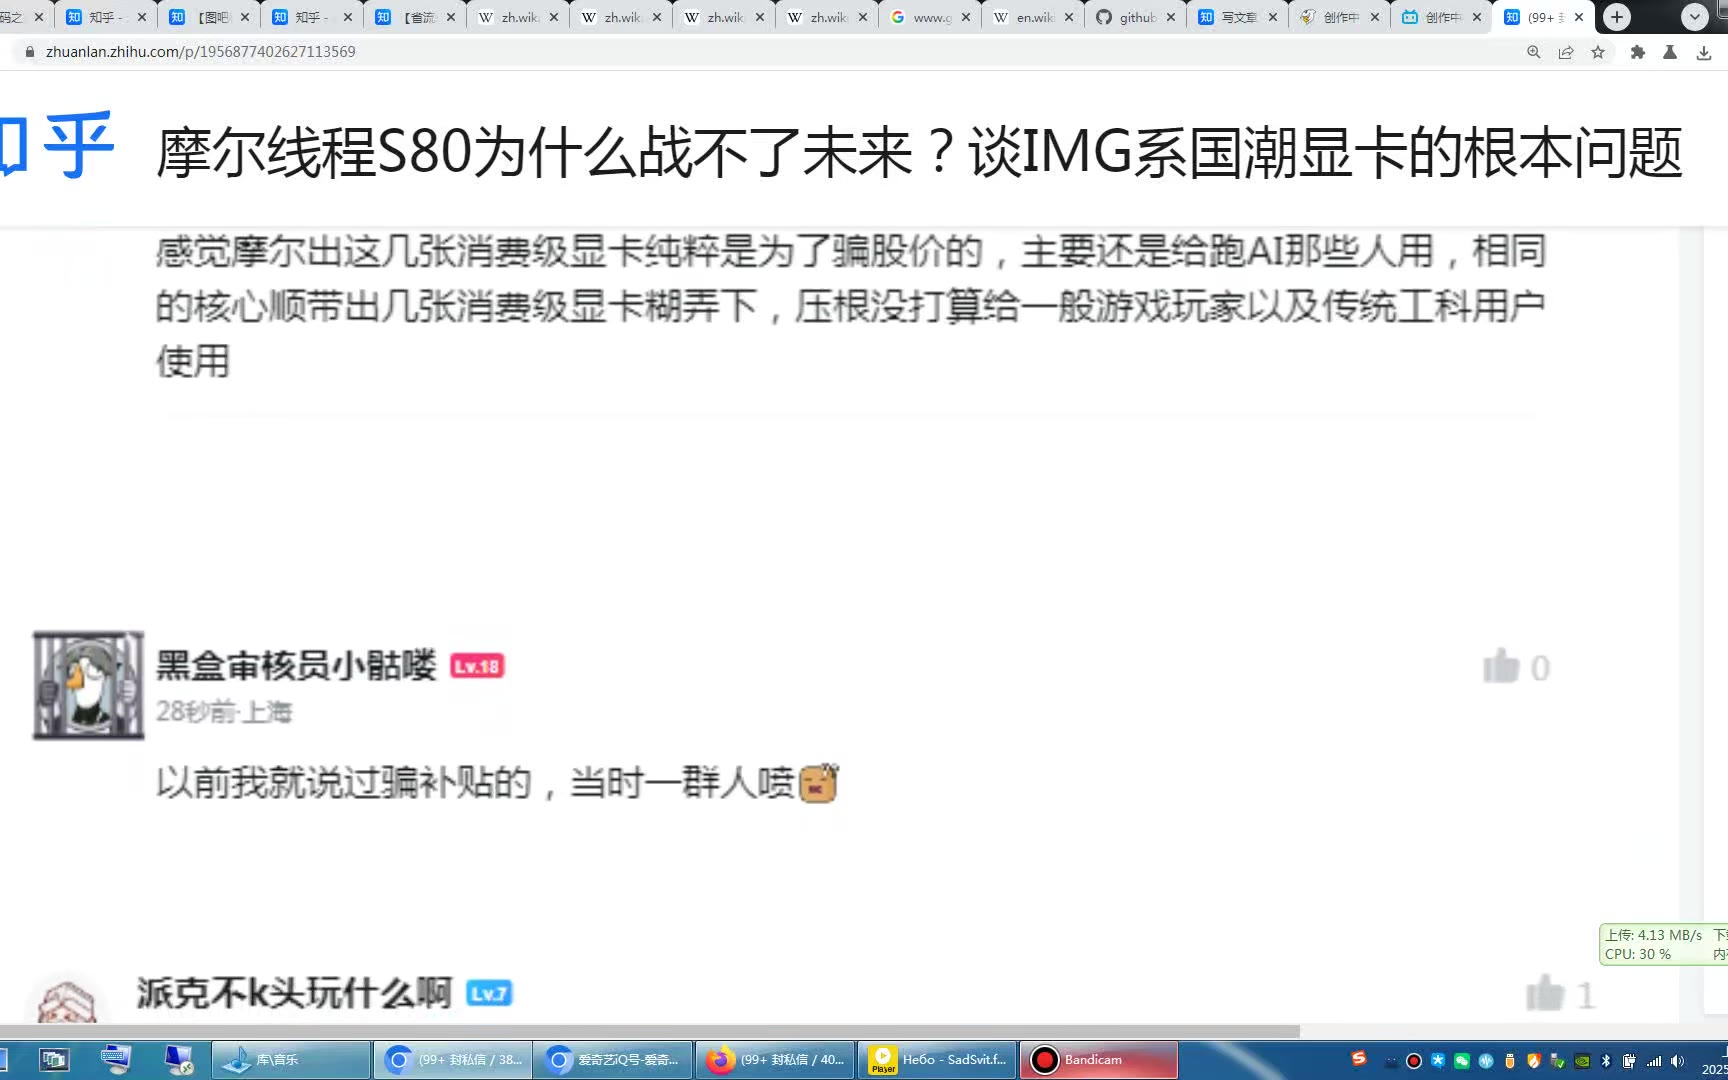Open Bandicam from the taskbar
The image size is (1728, 1080).
tap(1099, 1060)
